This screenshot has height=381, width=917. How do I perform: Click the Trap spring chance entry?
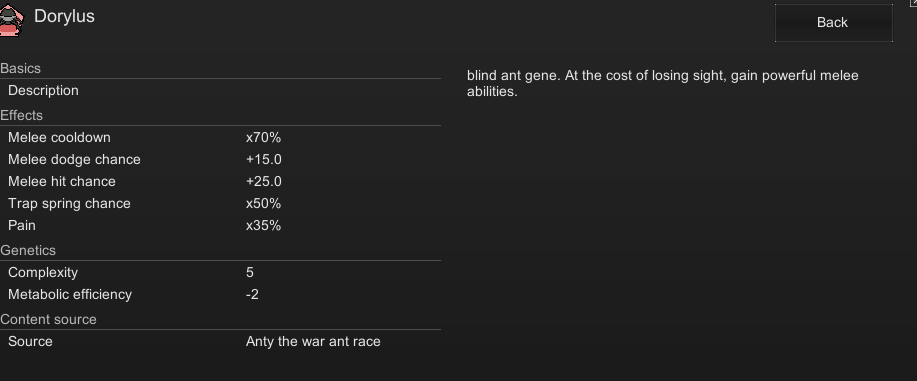coord(220,204)
